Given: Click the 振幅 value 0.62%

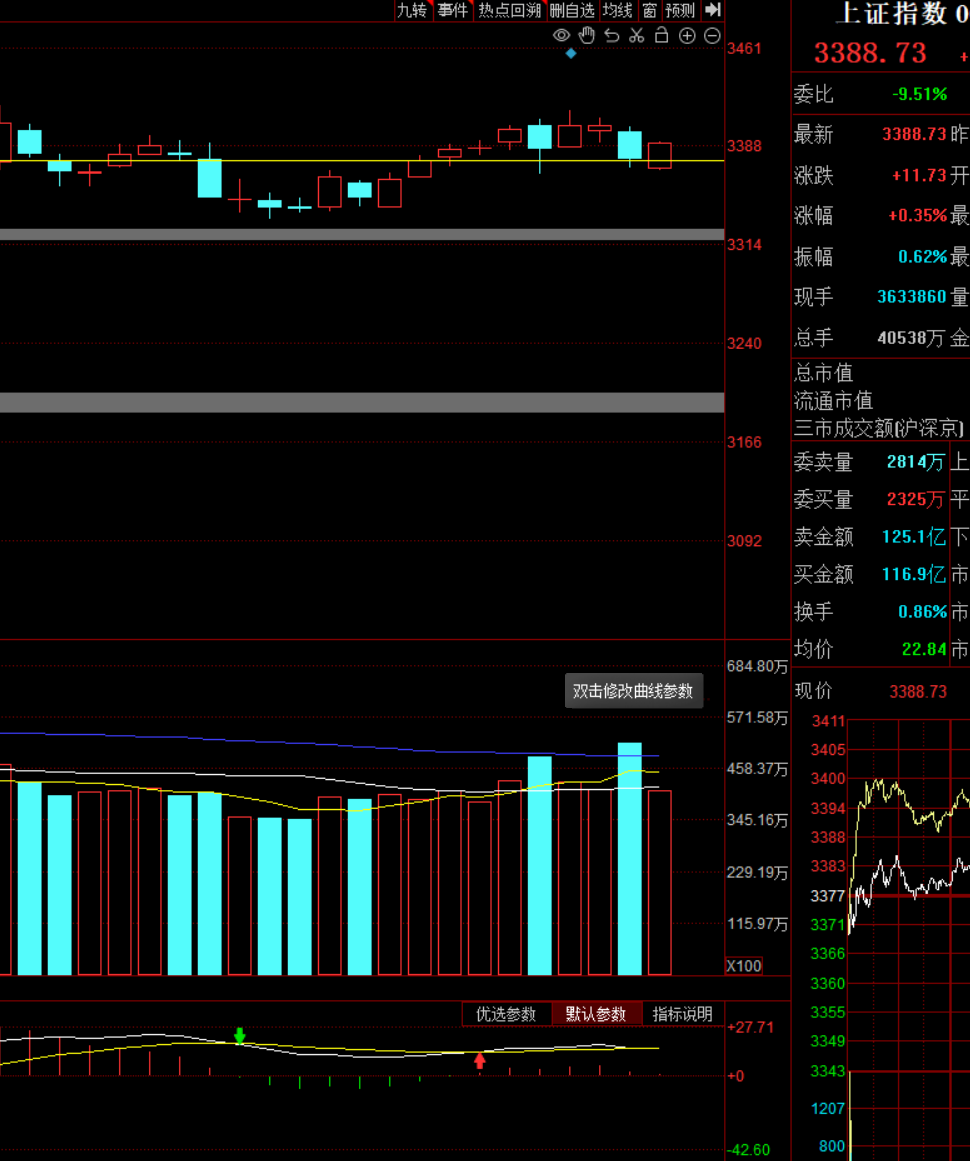Looking at the screenshot, I should click(923, 257).
